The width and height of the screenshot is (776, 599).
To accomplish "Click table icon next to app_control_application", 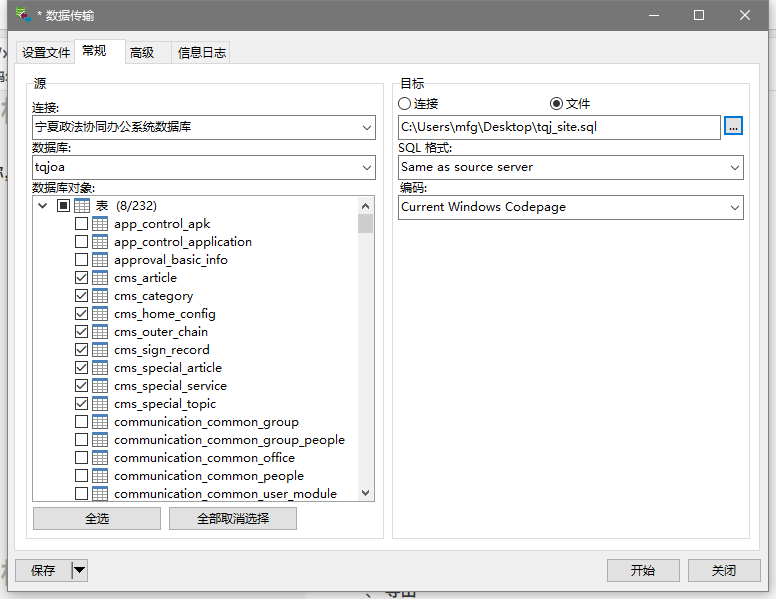I will (100, 242).
